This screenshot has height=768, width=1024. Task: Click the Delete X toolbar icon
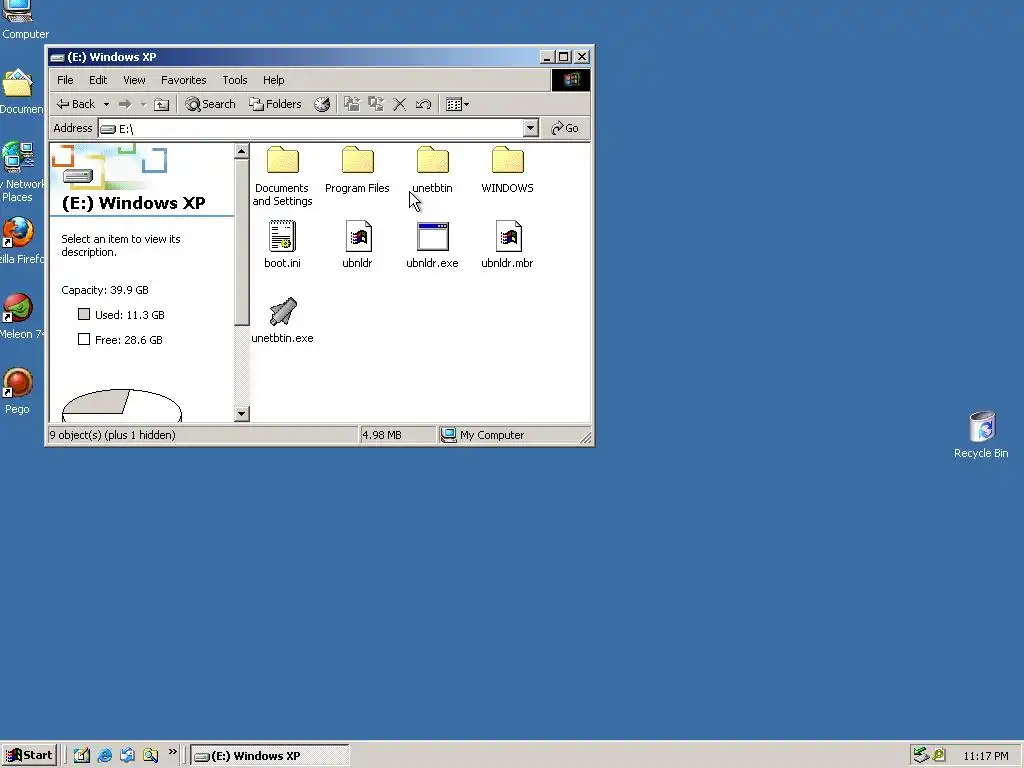coord(400,104)
